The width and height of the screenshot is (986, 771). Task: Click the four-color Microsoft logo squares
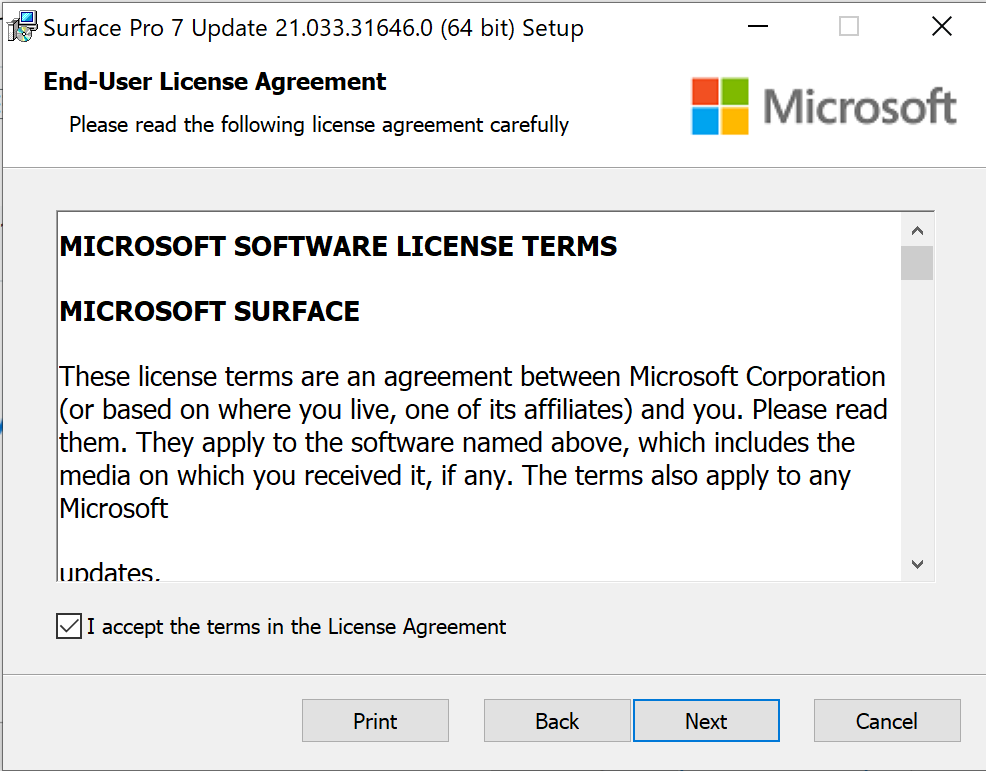[719, 106]
